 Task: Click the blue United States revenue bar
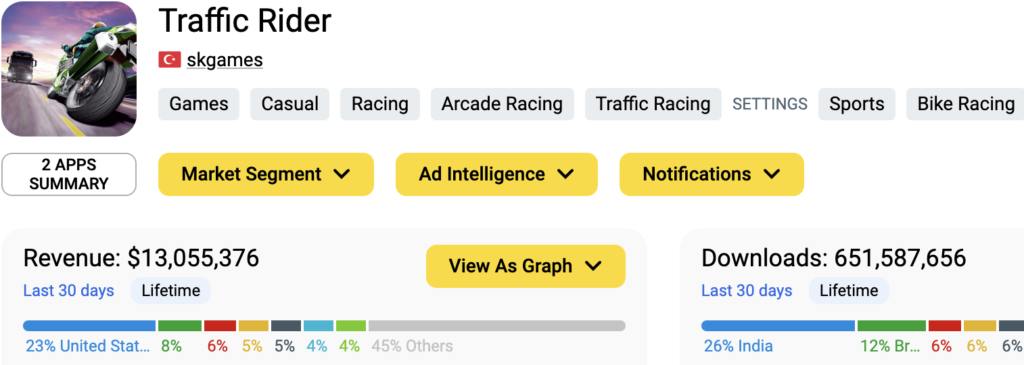89,326
